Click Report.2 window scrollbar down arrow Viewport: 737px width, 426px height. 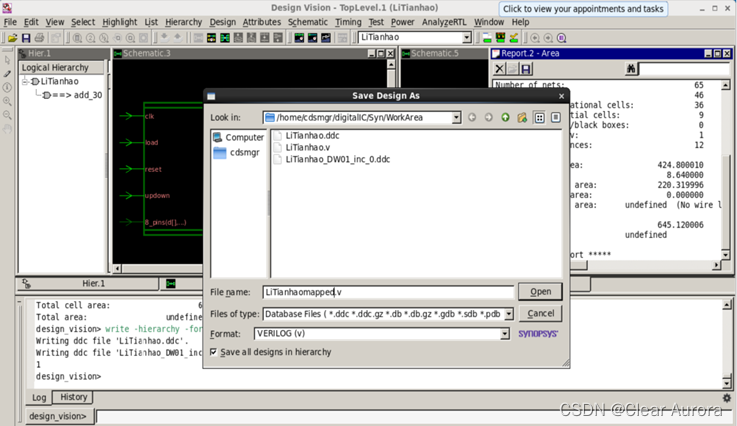726,254
